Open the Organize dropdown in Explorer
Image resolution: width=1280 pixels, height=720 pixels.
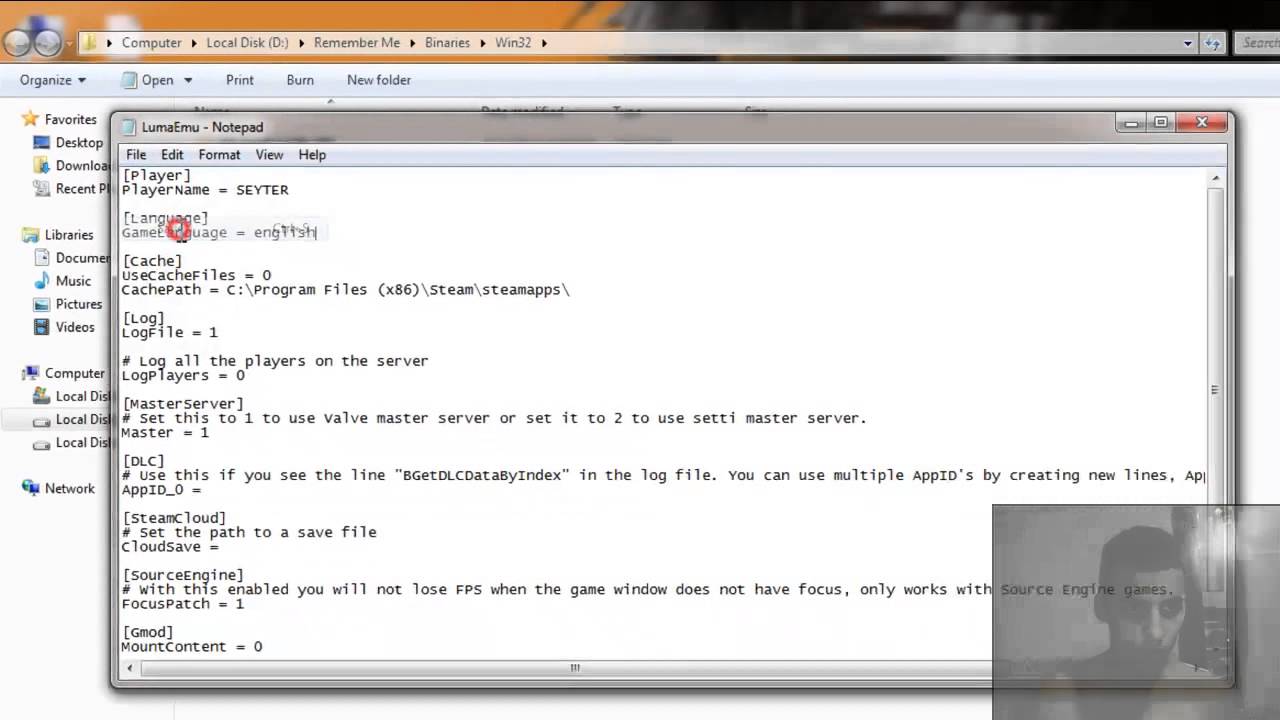tap(53, 80)
